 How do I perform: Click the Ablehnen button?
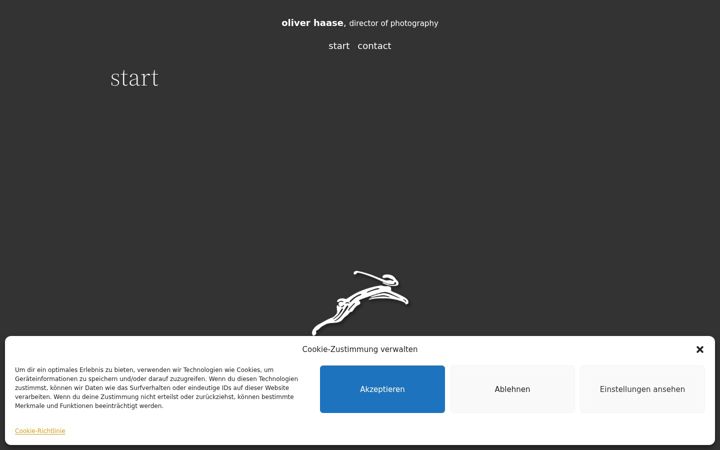(512, 389)
